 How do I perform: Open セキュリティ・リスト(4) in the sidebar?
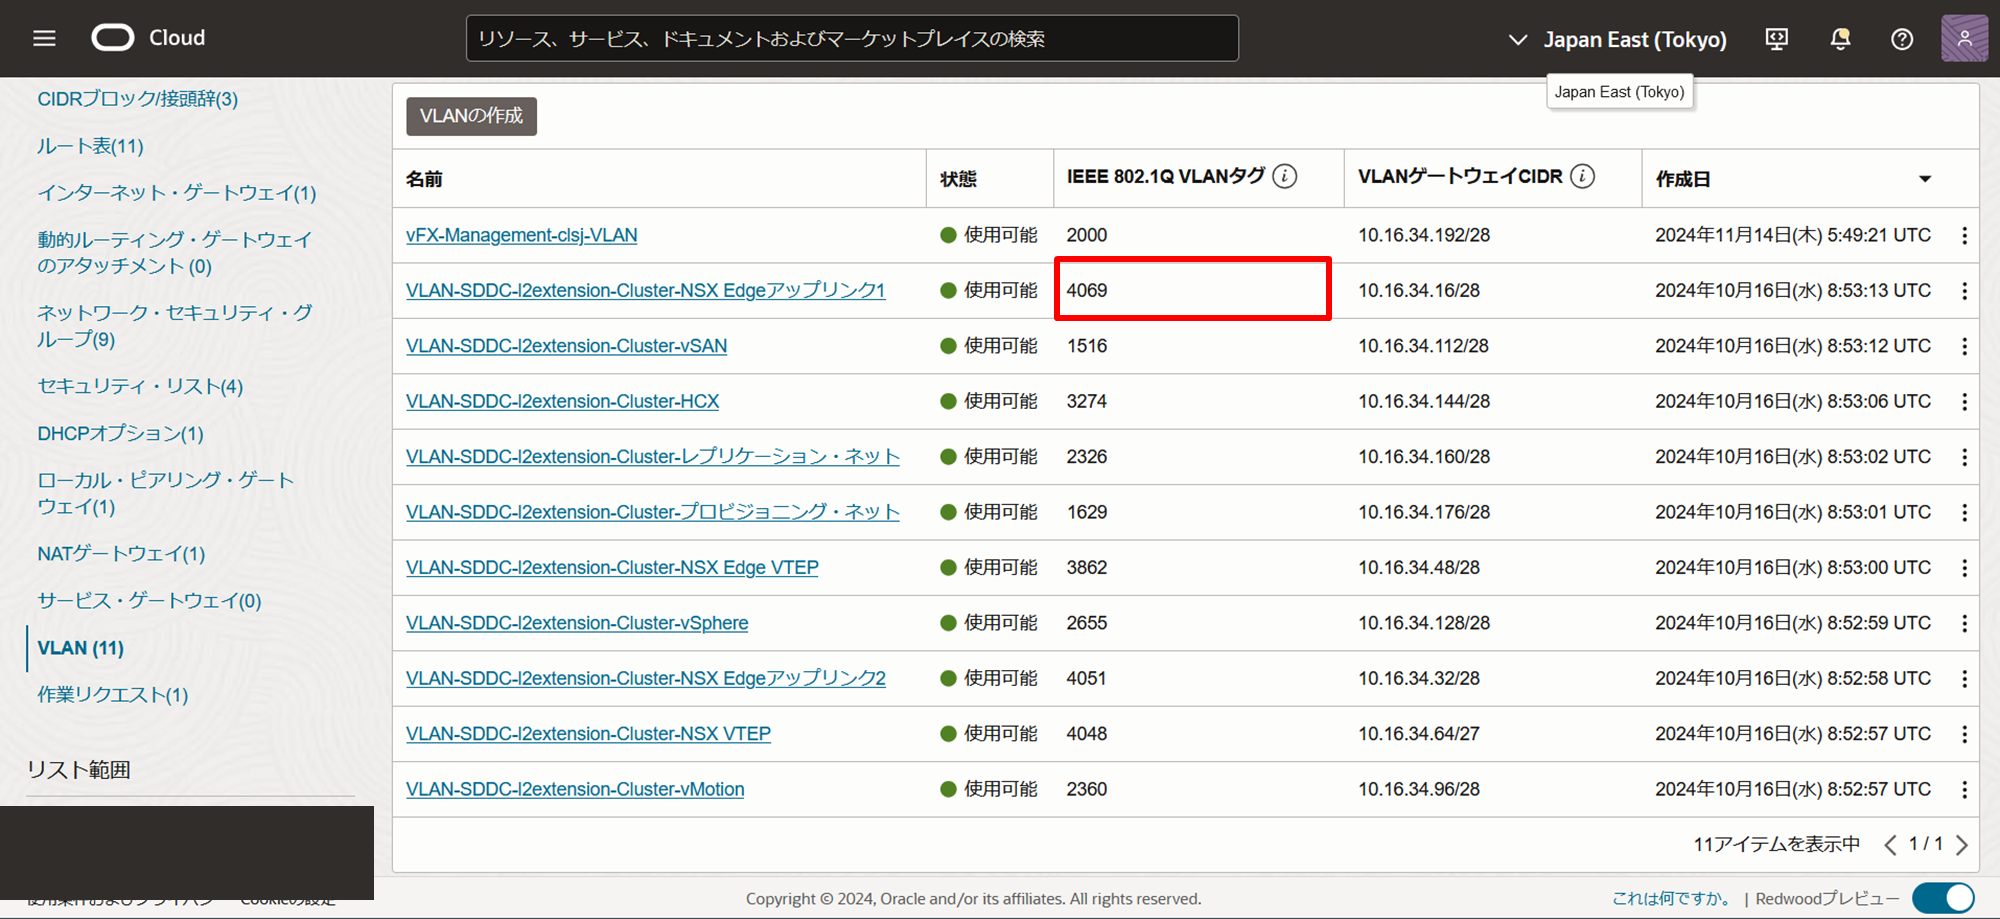tap(140, 386)
